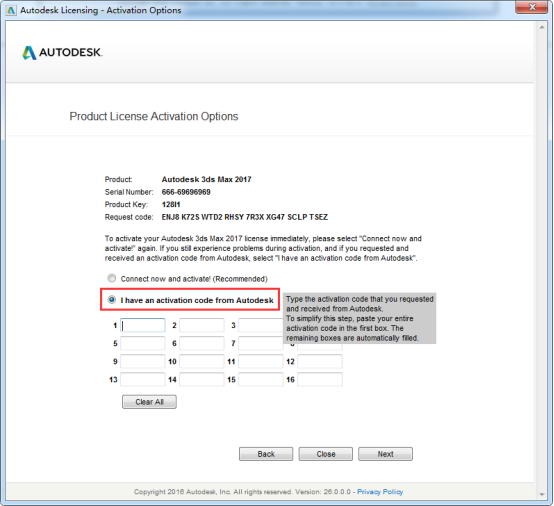The width and height of the screenshot is (554, 506).
Task: Click the Autodesk title bar app icon
Action: [x=11, y=10]
